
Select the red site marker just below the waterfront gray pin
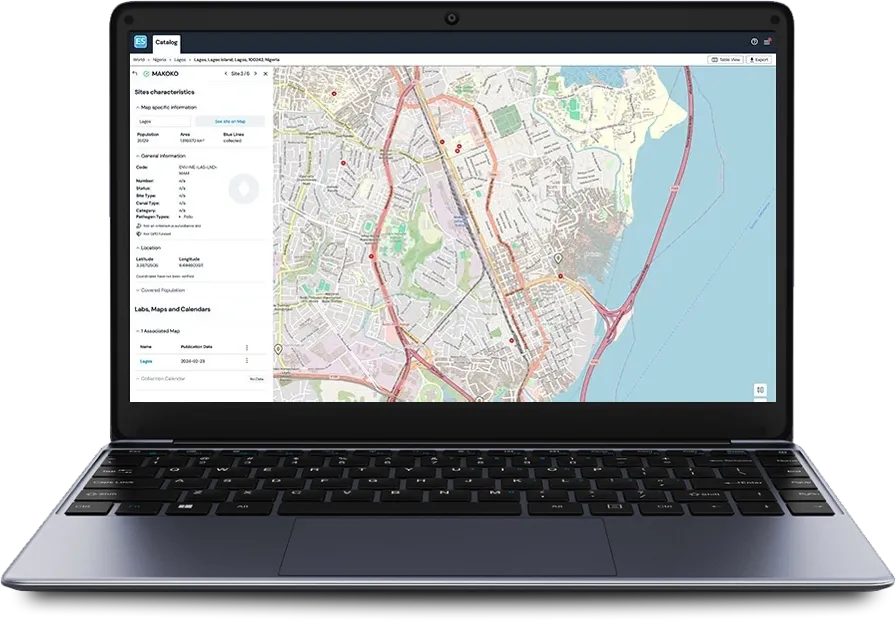point(561,277)
